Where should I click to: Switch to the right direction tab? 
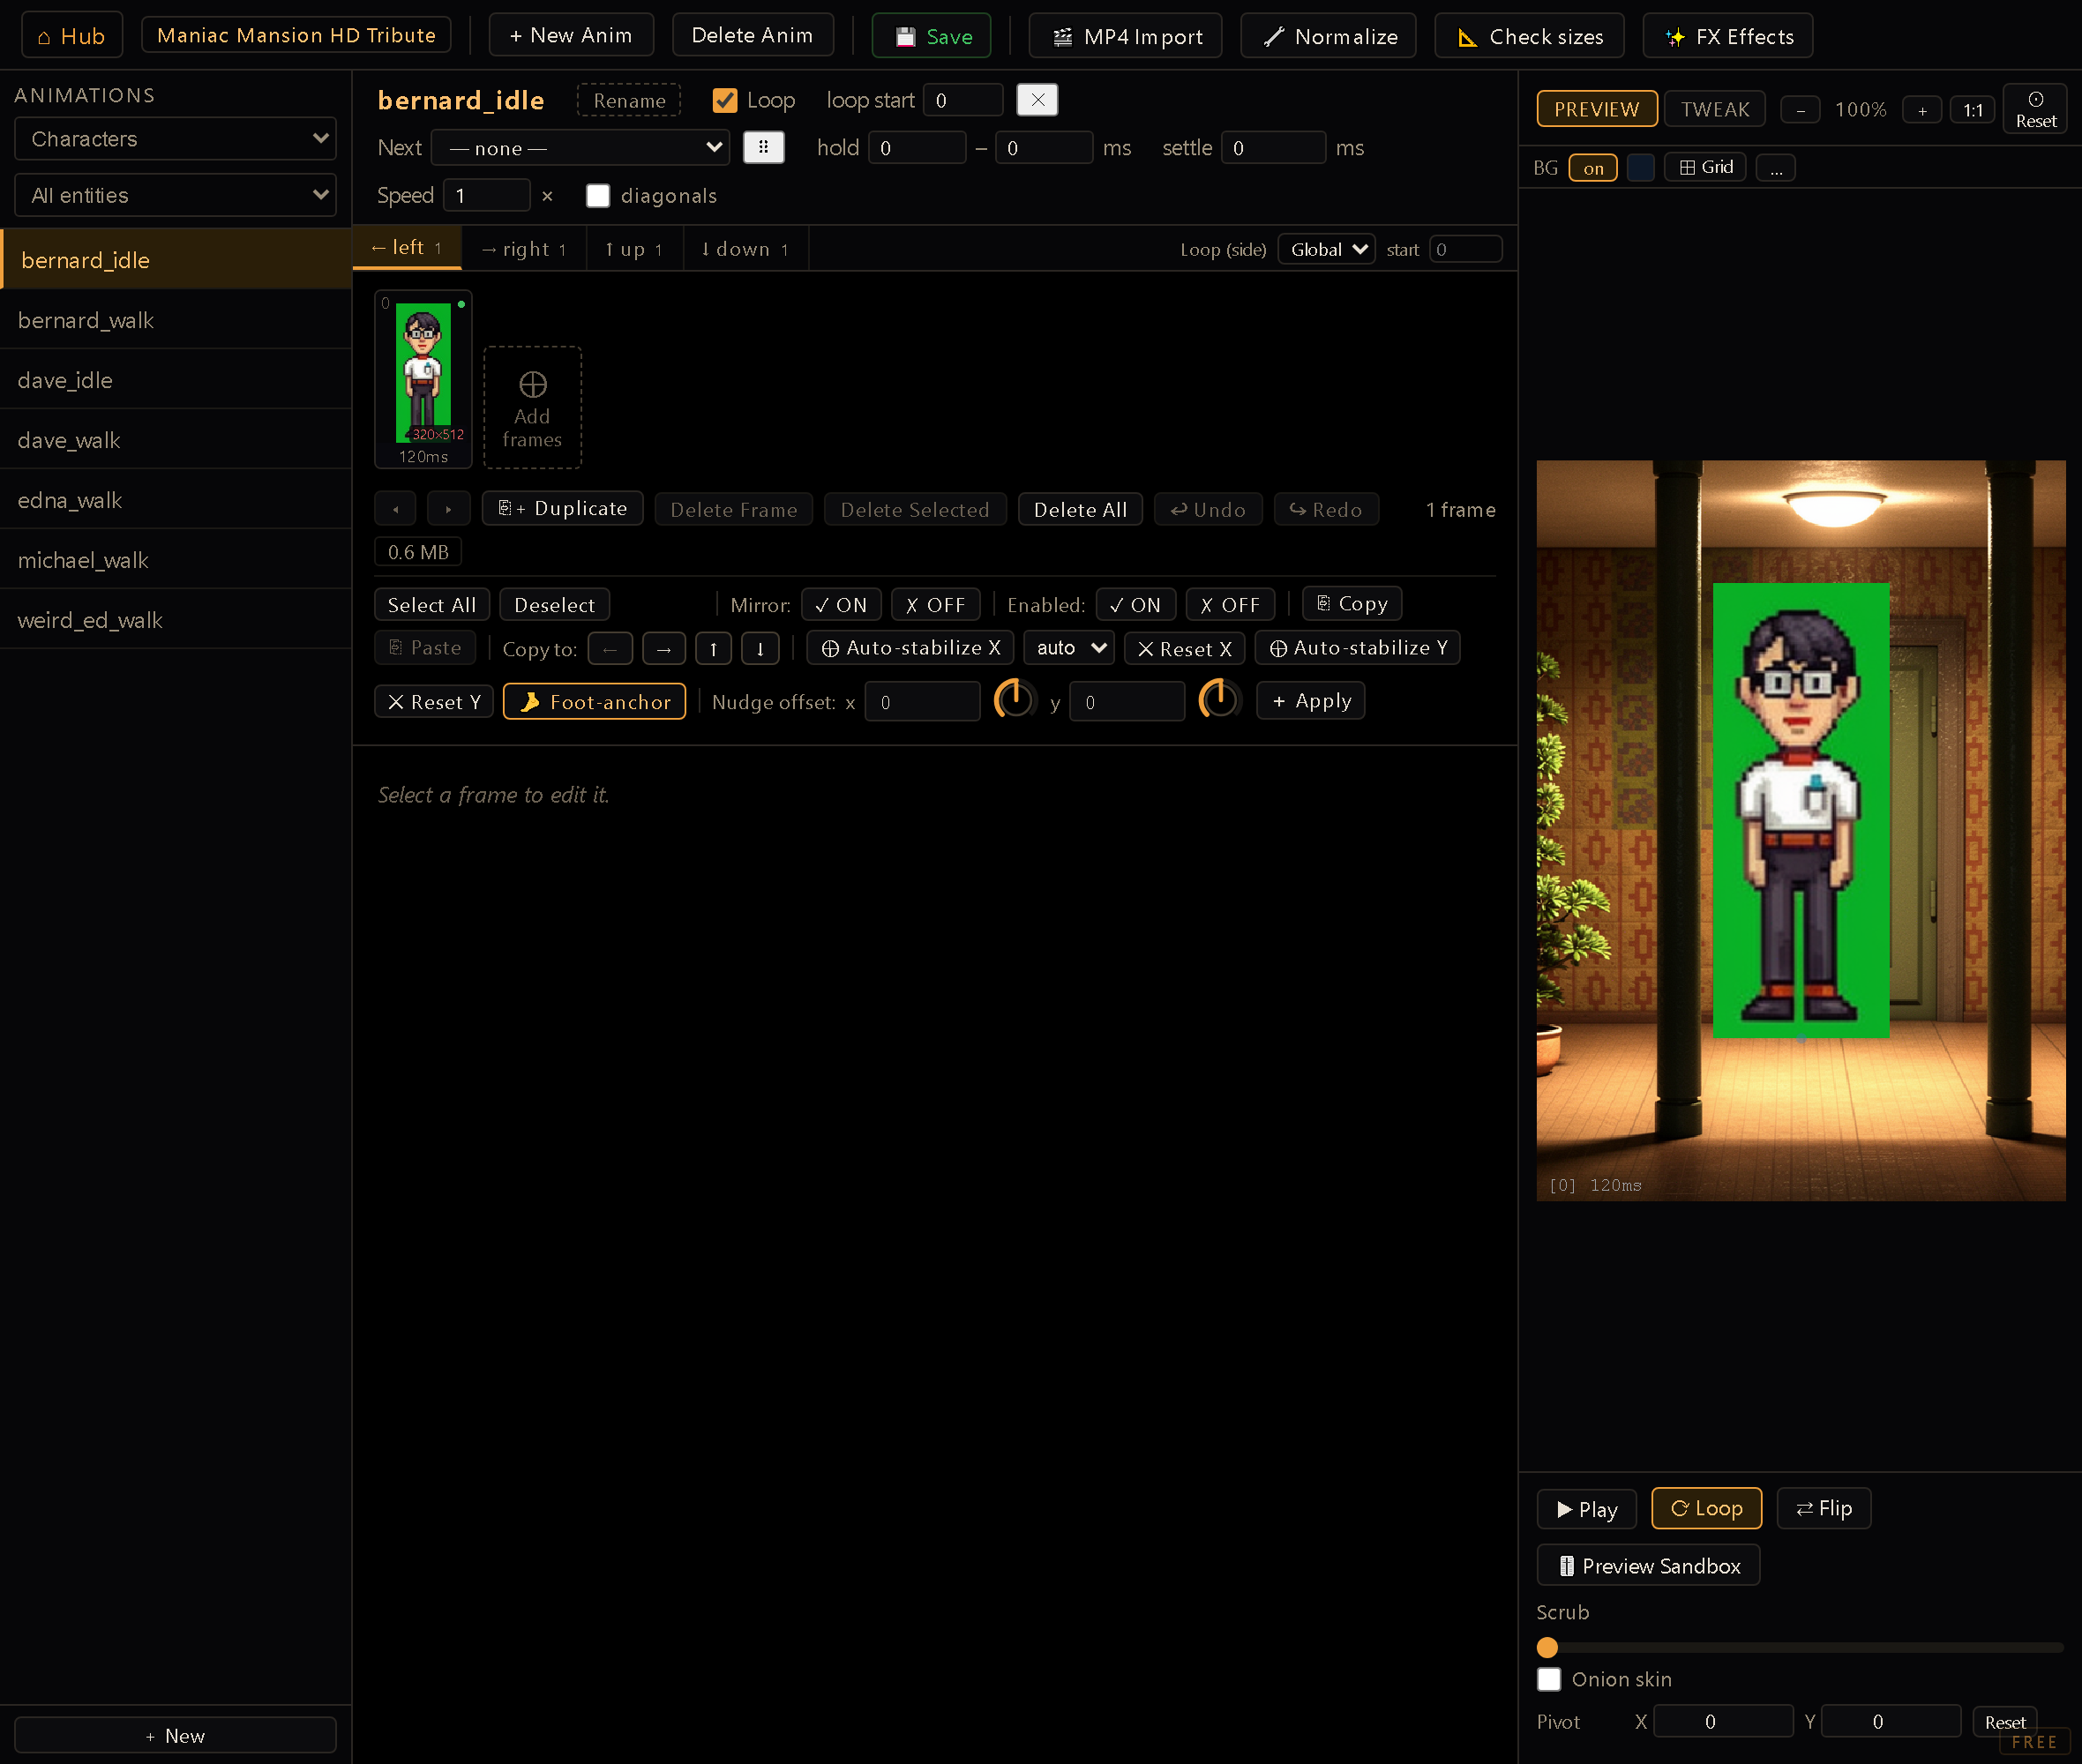pyautogui.click(x=524, y=249)
